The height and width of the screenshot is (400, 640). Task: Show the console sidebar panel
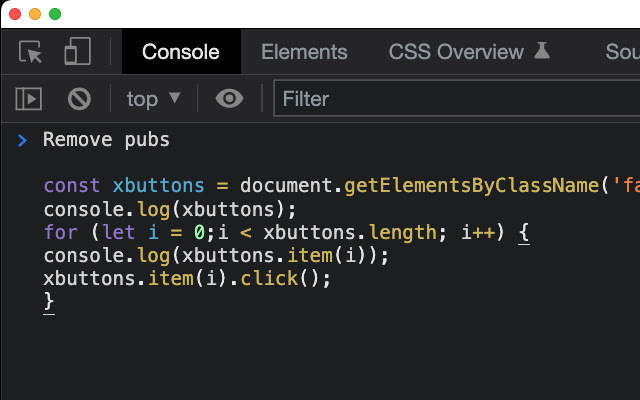click(28, 99)
